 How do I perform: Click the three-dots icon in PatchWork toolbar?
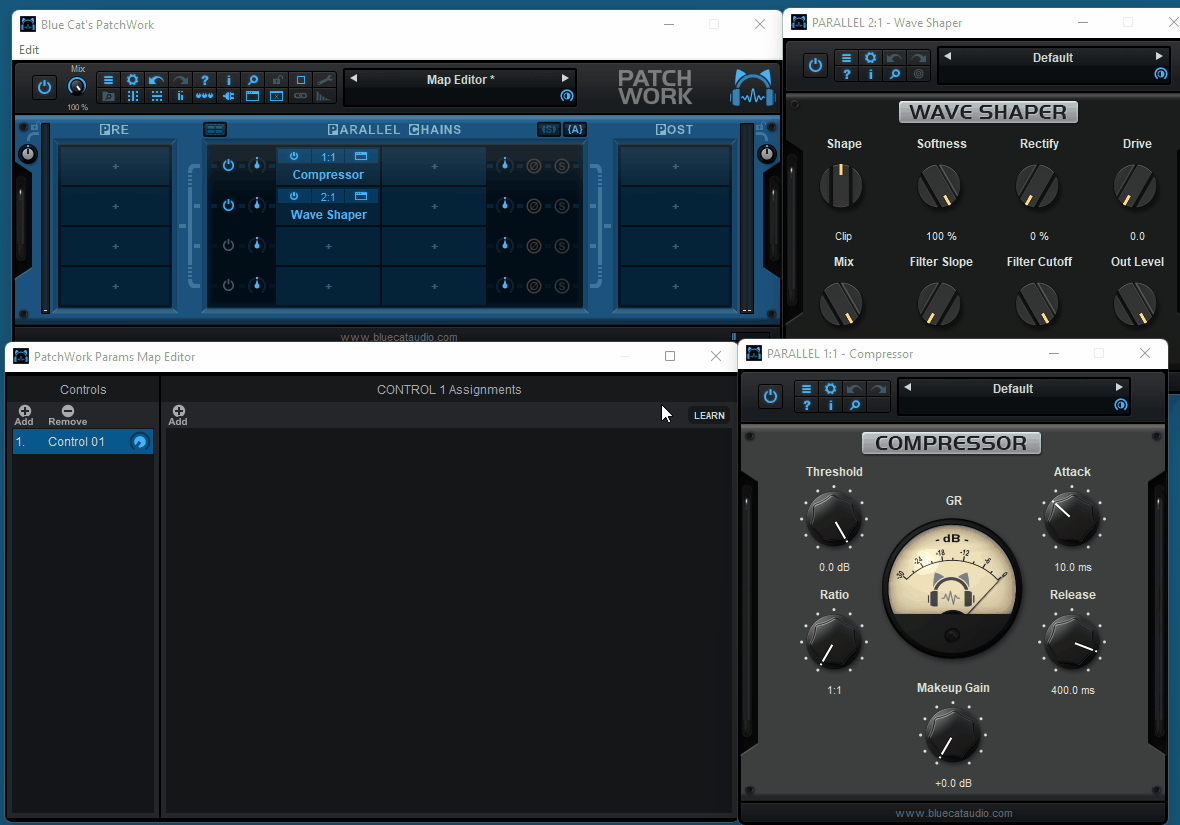205,96
